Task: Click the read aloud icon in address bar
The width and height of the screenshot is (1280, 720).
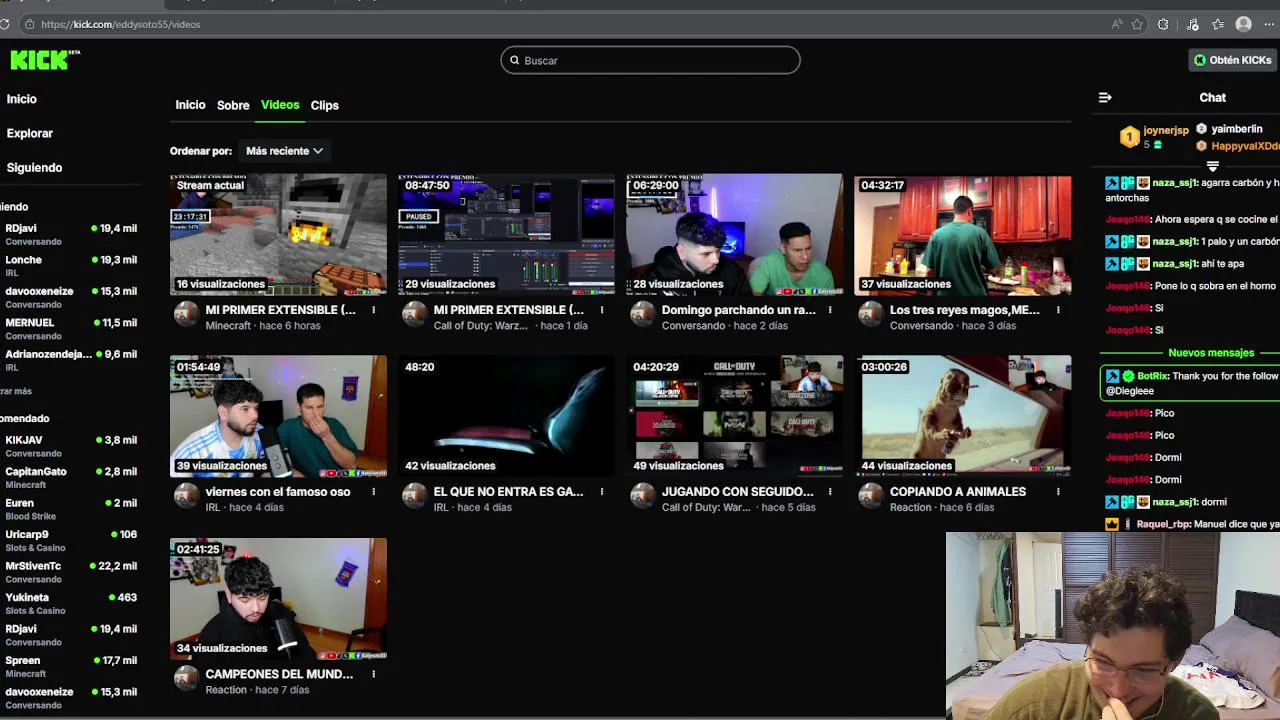Action: (x=1117, y=24)
